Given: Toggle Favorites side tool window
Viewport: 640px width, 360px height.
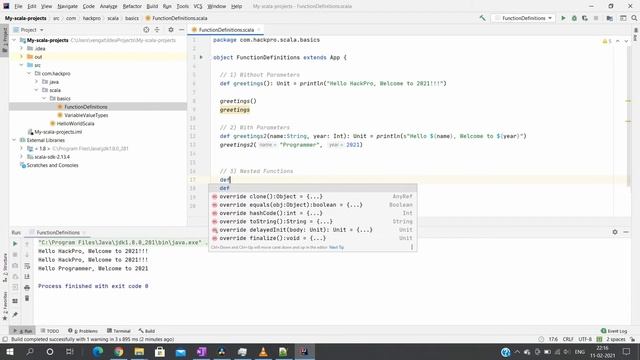Looking at the screenshot, I should (x=4, y=306).
